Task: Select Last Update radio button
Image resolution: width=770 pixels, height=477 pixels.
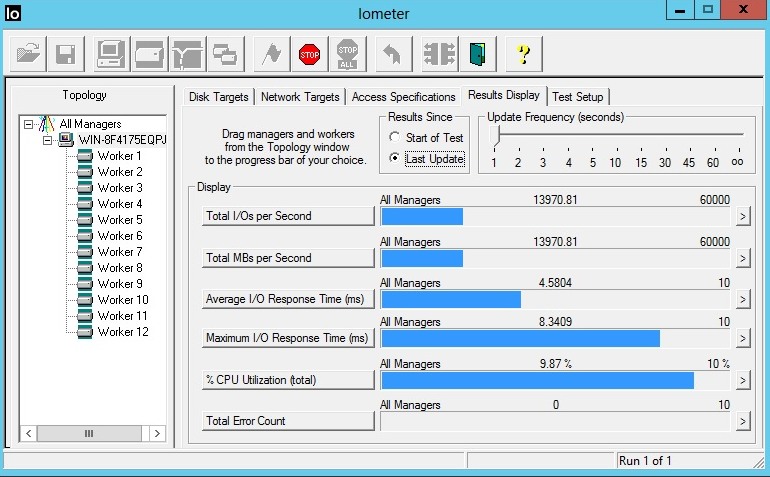Action: [x=394, y=158]
